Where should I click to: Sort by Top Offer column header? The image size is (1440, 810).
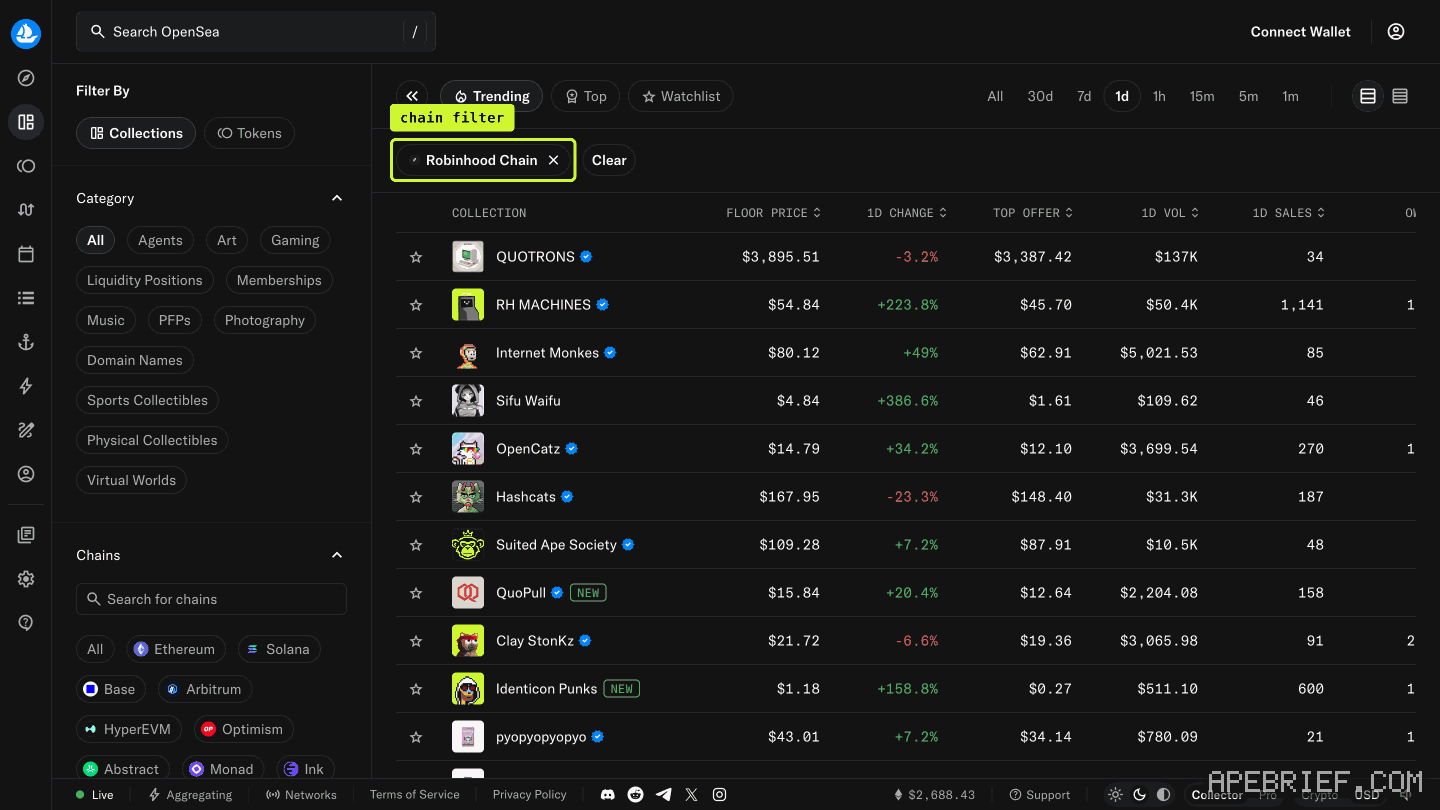click(1033, 213)
